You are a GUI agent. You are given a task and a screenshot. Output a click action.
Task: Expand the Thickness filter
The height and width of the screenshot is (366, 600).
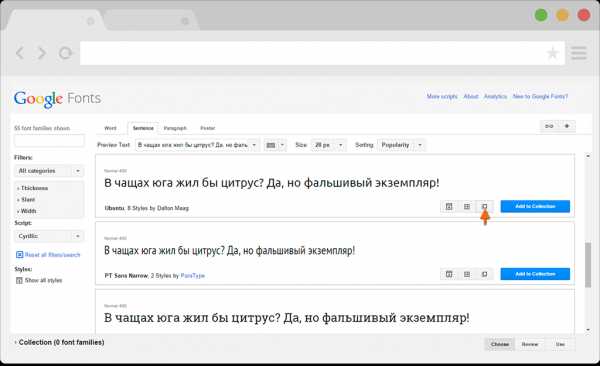(x=33, y=188)
